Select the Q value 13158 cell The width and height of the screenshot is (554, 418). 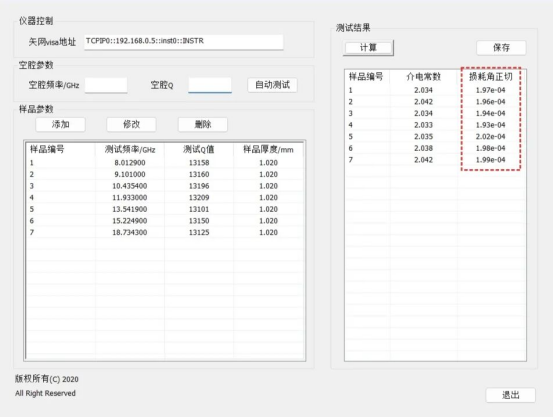pos(199,163)
